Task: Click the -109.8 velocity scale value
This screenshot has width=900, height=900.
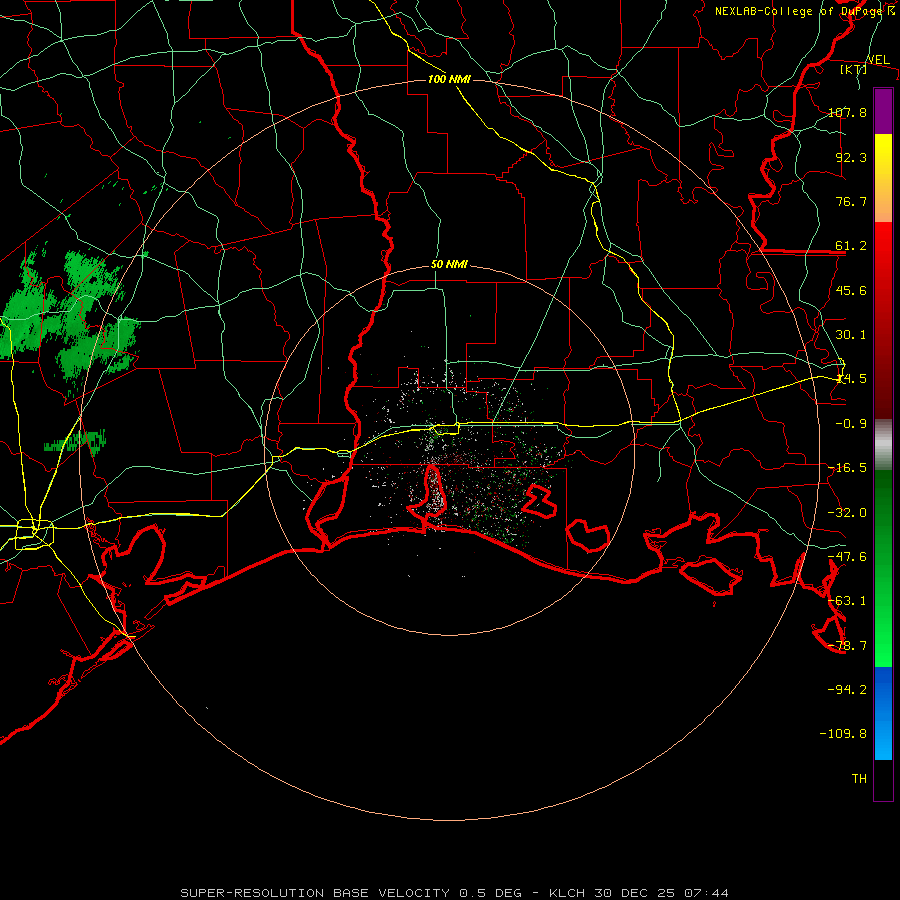Action: (843, 734)
